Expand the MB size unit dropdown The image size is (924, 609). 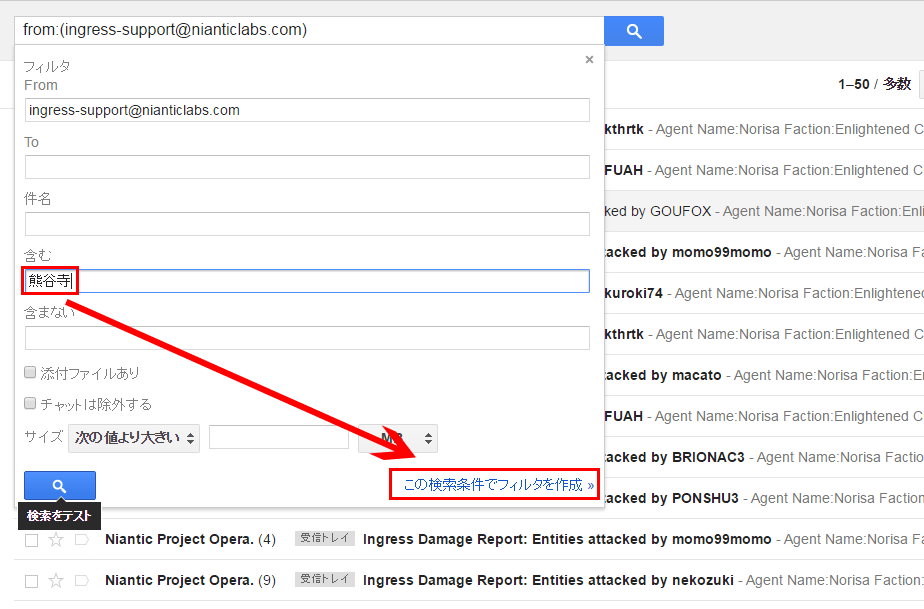(x=397, y=438)
